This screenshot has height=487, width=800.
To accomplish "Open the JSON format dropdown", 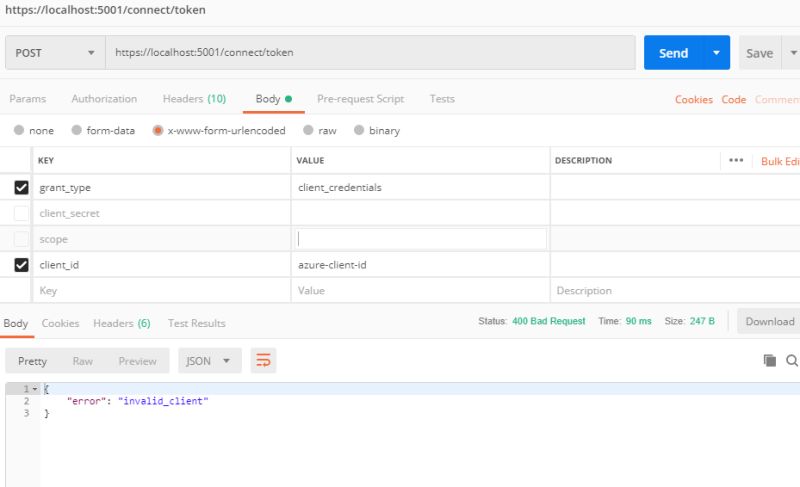I will point(209,361).
